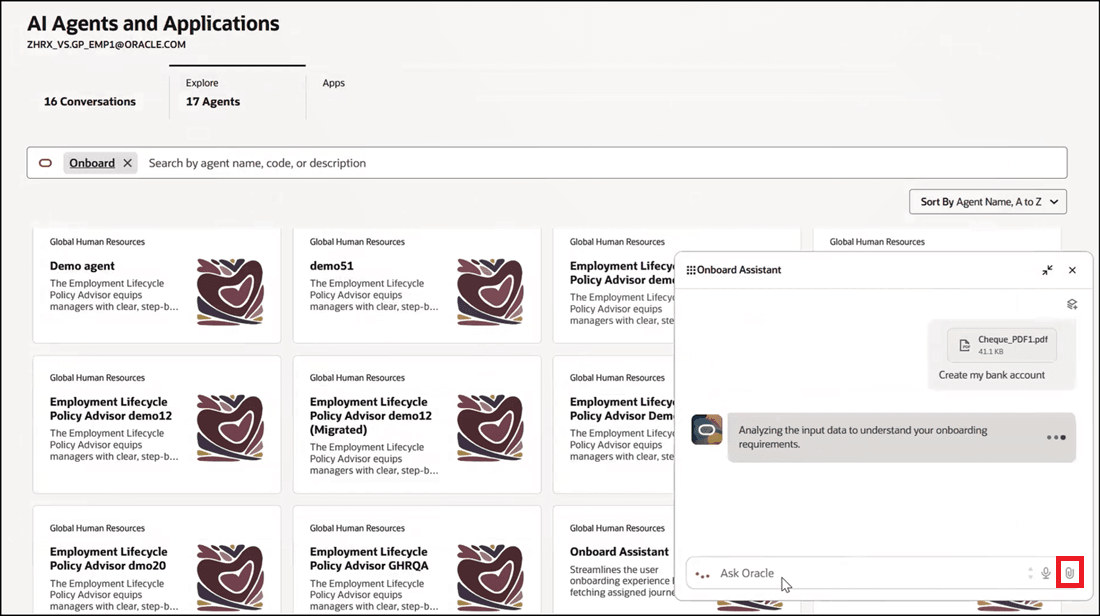Screen dimensions: 1100x616
Task: Click Global Human Resources label on Demo agent card
Action: [x=97, y=242]
